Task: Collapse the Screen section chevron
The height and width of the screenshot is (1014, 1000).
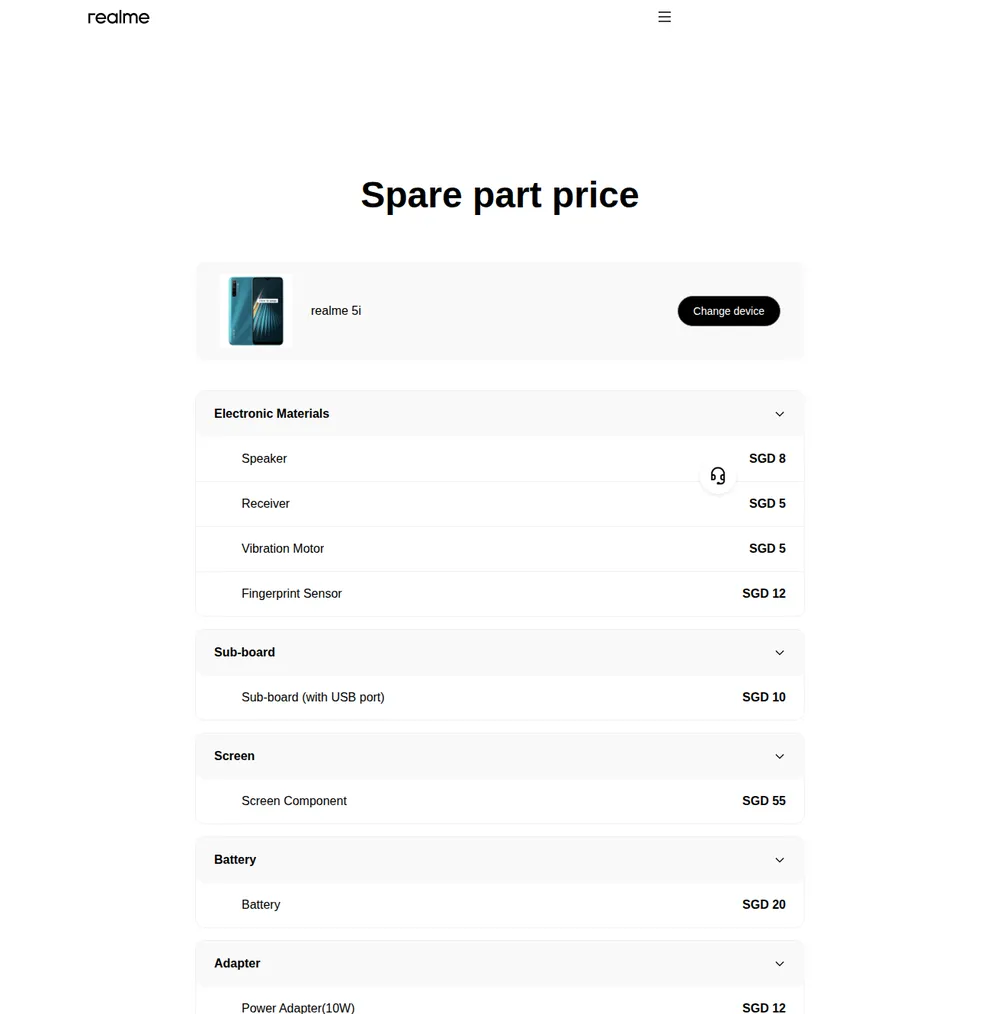Action: (779, 756)
